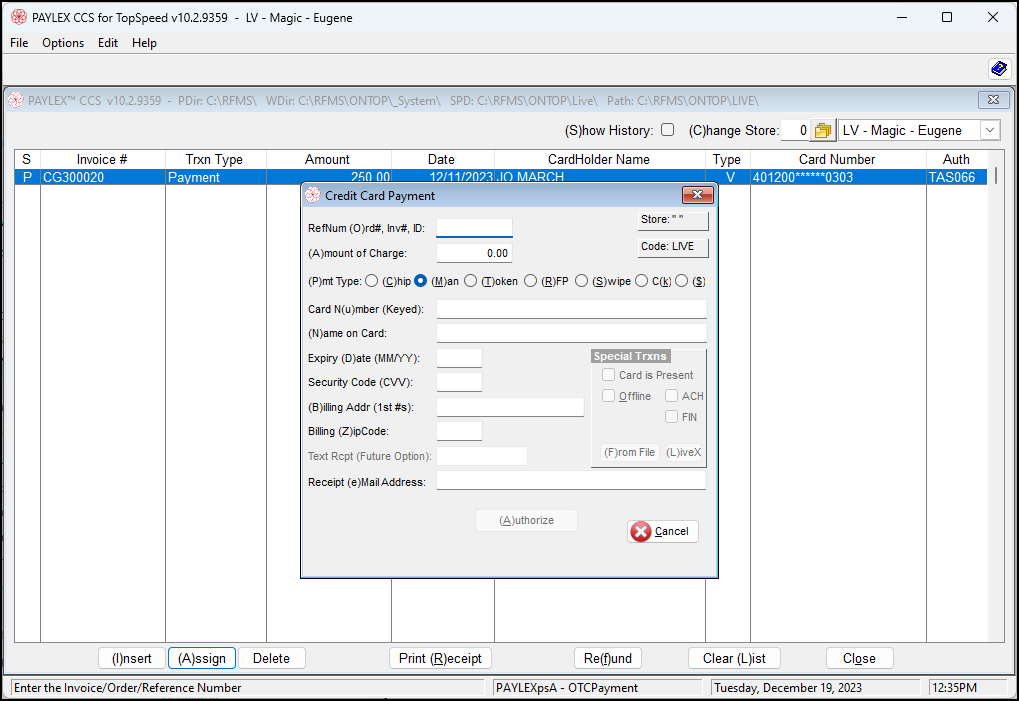Click the Billing Addr field

[510, 407]
